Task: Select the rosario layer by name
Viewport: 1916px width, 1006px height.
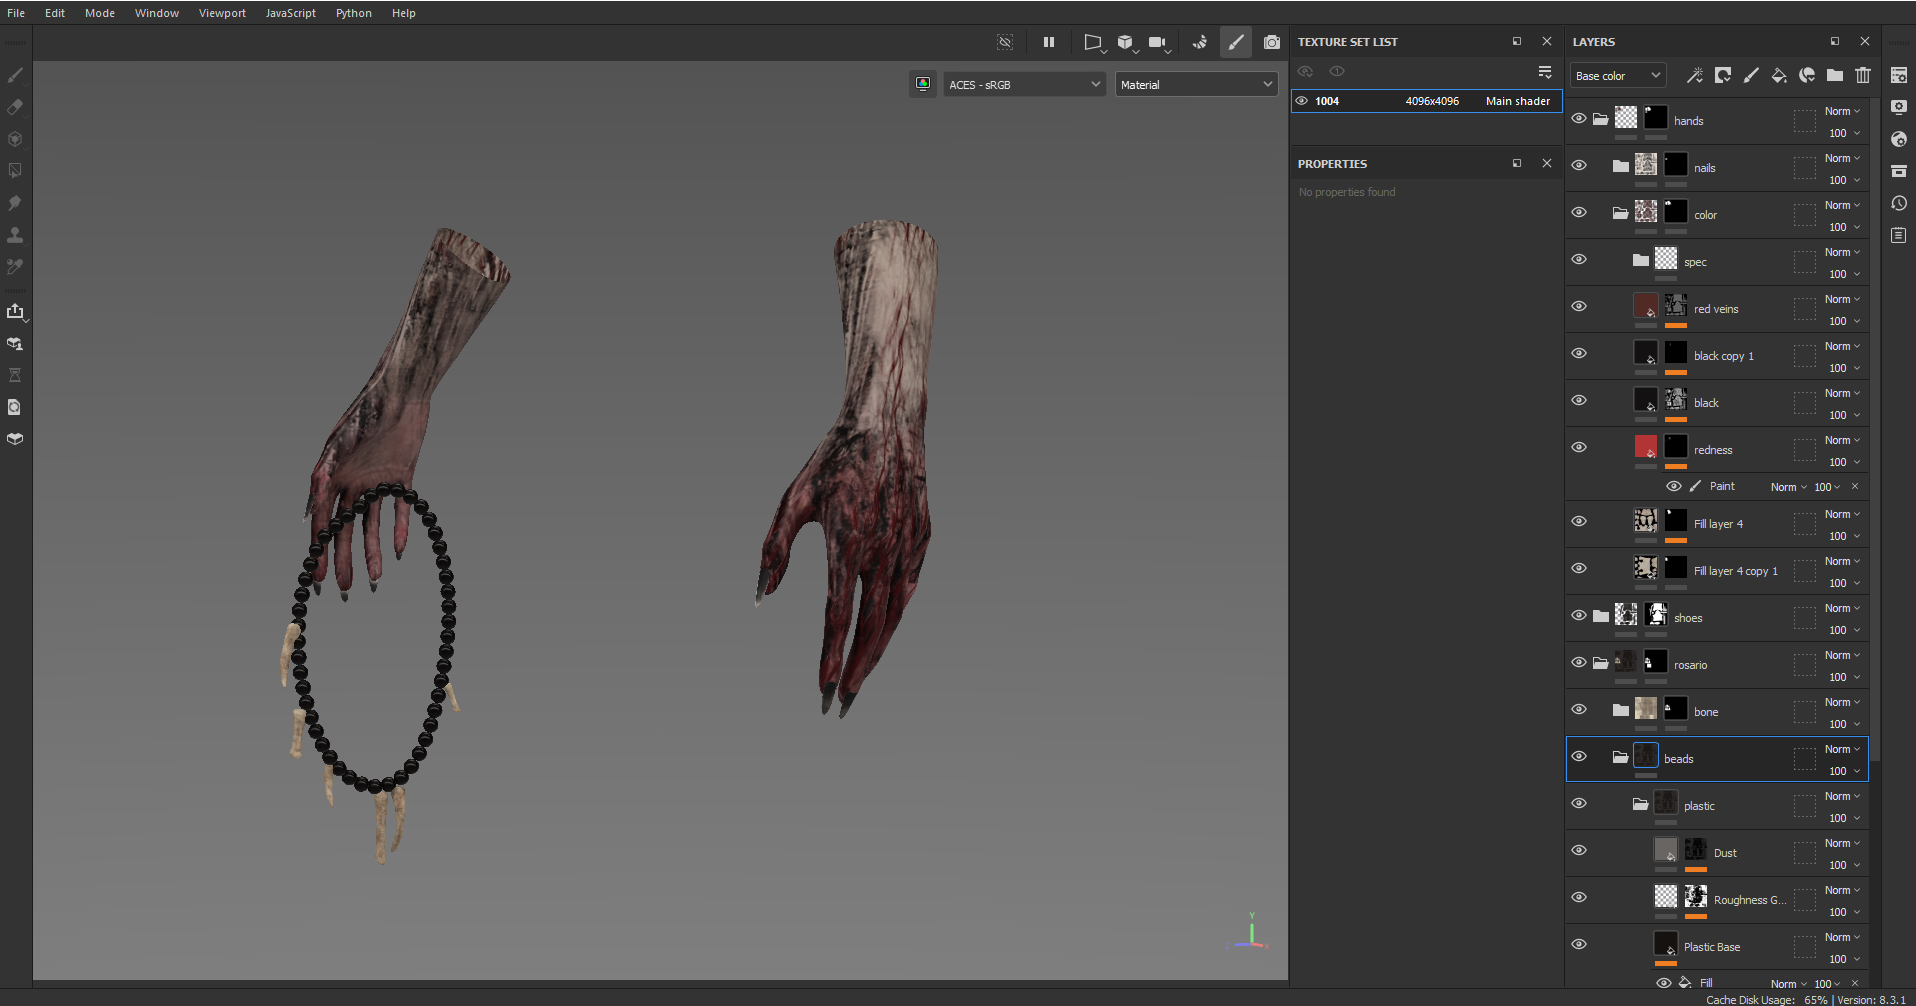Action: (1690, 665)
